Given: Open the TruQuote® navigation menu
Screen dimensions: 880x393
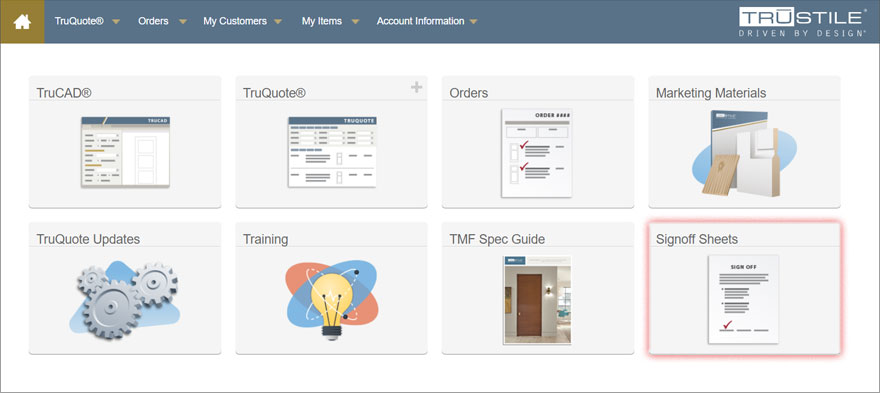Looking at the screenshot, I should [x=79, y=21].
